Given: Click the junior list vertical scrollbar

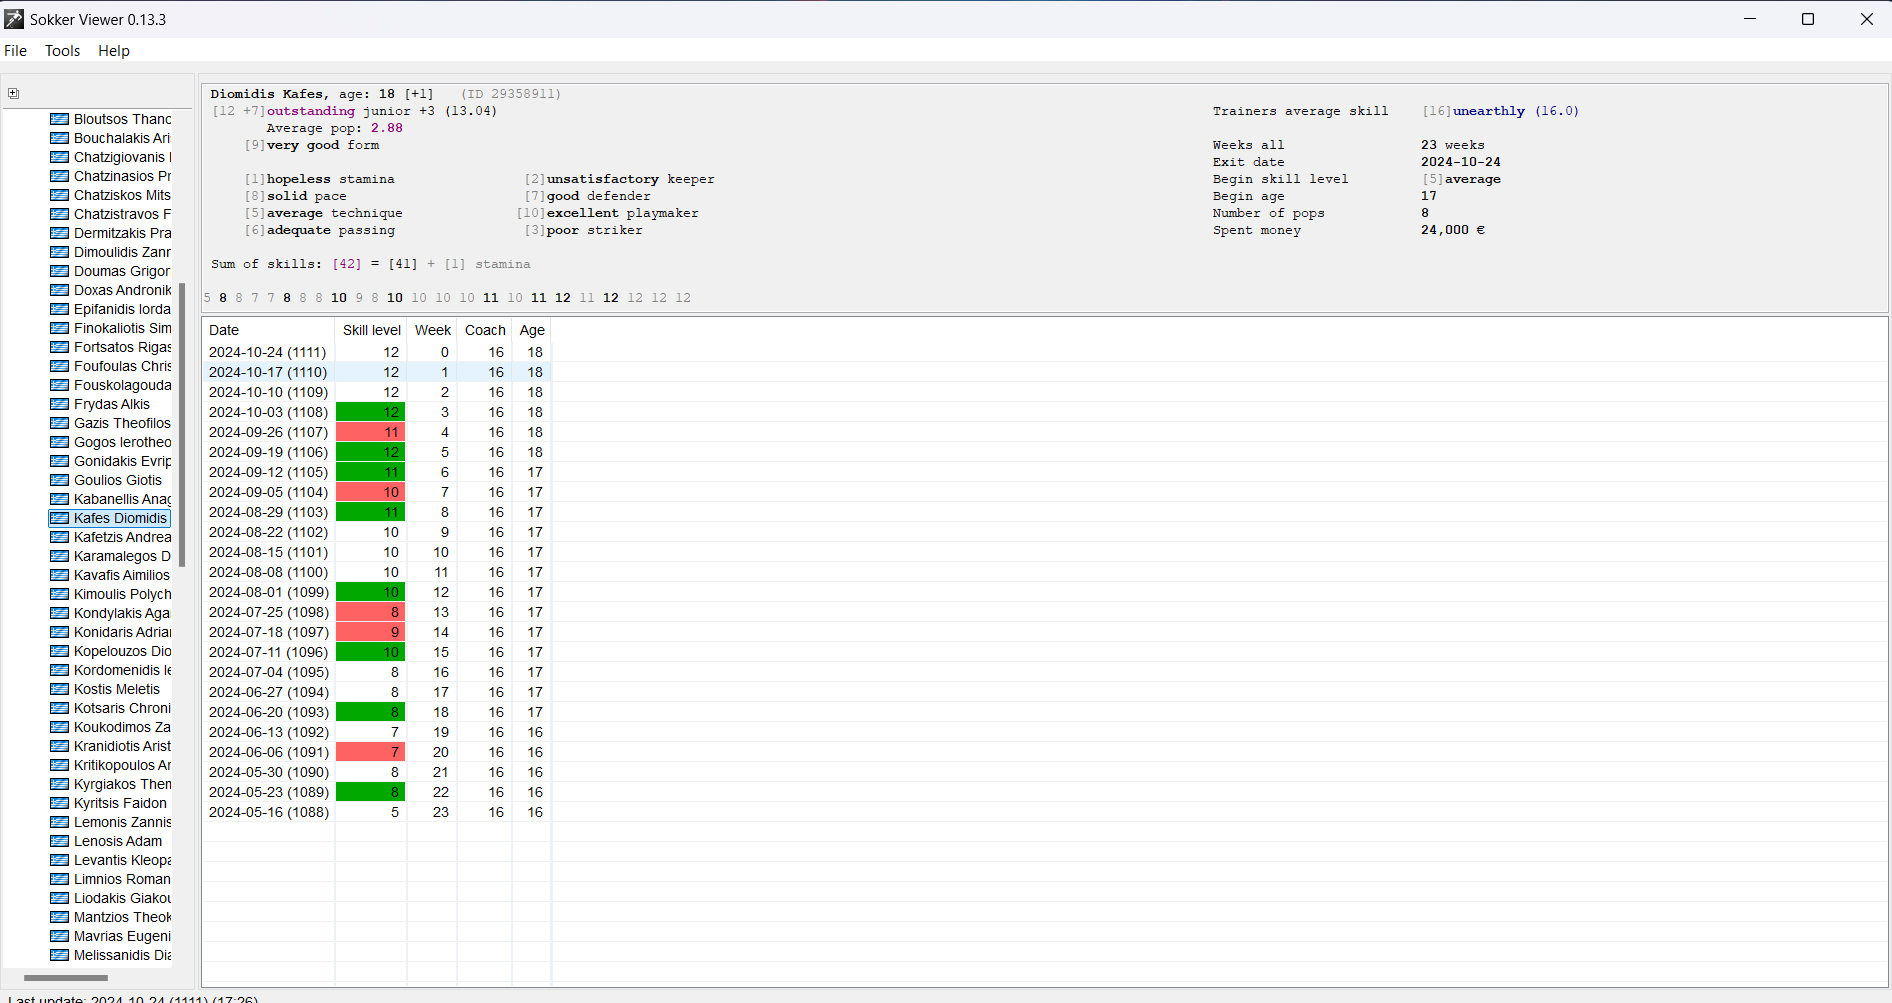Looking at the screenshot, I should pos(182,425).
